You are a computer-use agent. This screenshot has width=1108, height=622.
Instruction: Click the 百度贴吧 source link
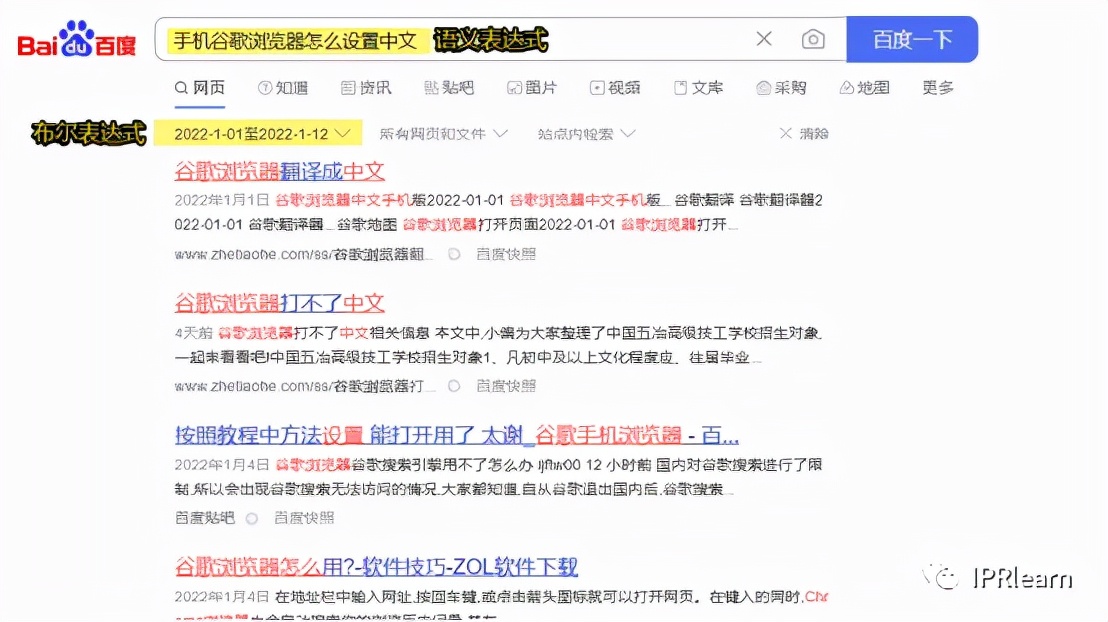point(204,518)
